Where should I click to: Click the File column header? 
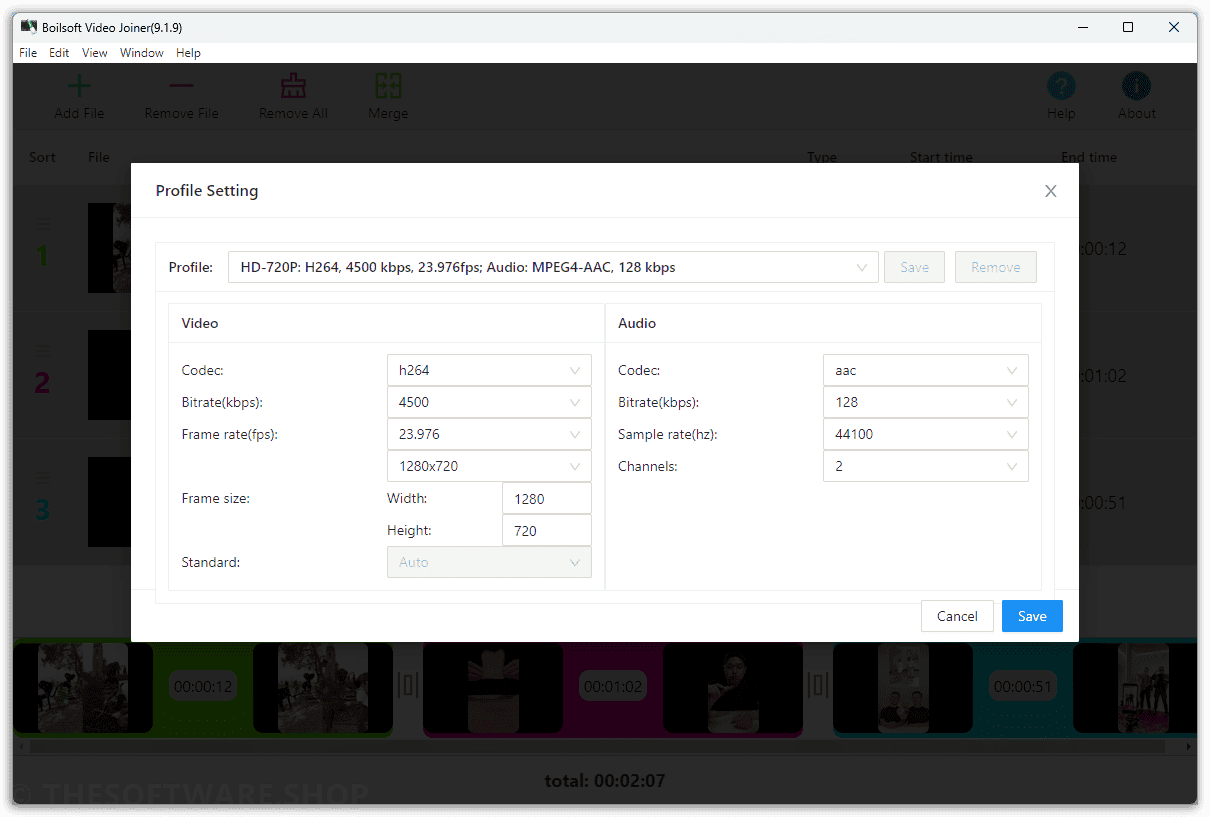tap(99, 157)
